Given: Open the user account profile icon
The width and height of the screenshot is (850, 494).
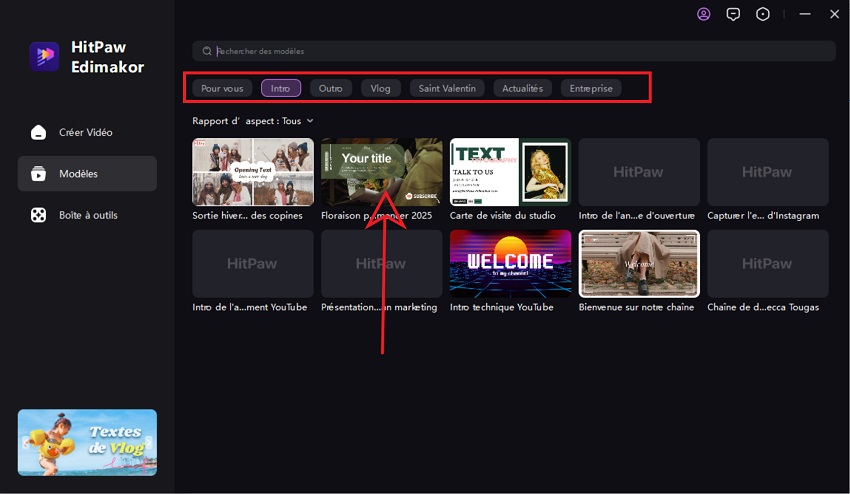Looking at the screenshot, I should tap(704, 14).
